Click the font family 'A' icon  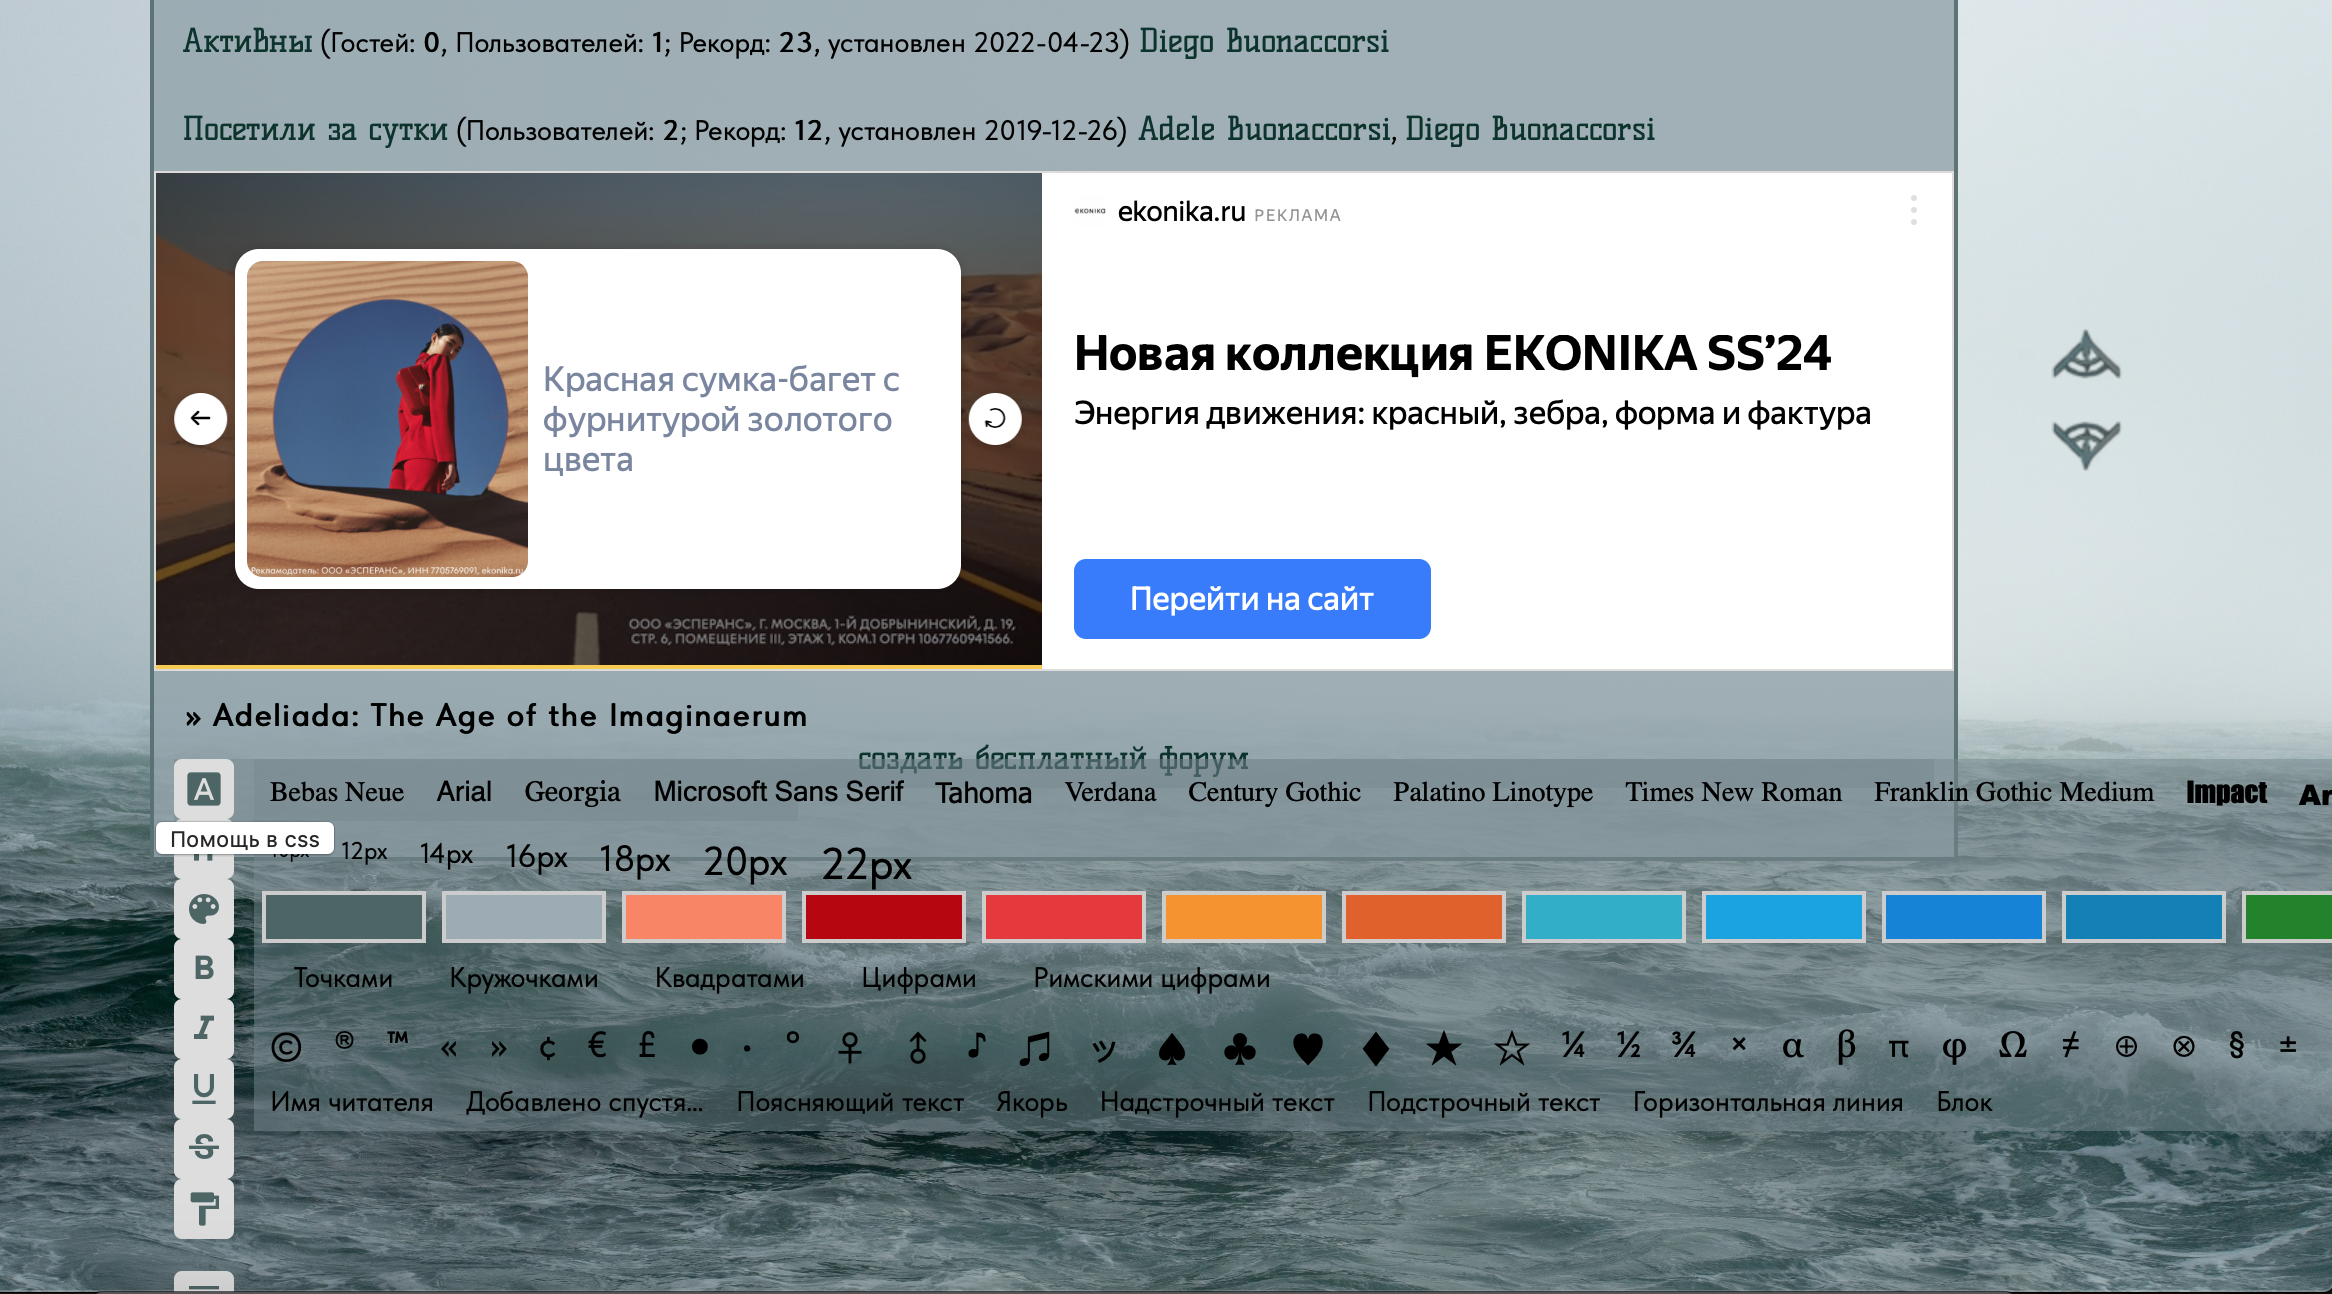pos(204,790)
